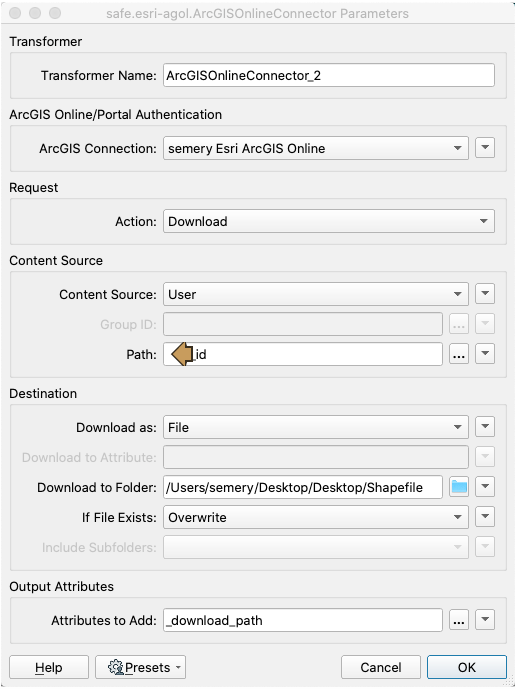Open the Presets gear menu
The image size is (516, 689).
pyautogui.click(x=141, y=667)
